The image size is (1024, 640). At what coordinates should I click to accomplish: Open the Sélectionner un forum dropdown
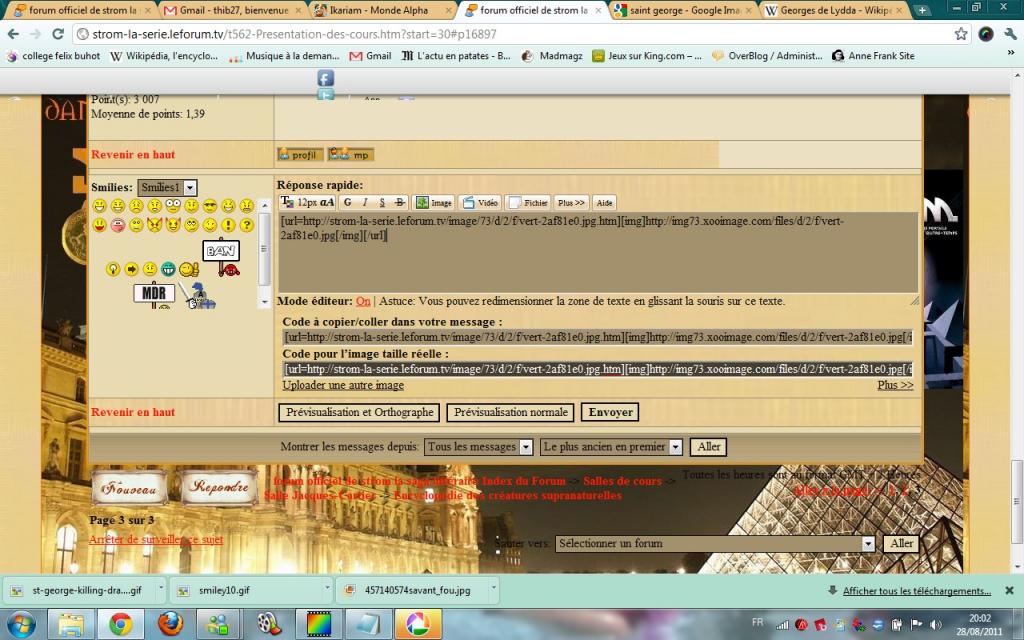715,543
